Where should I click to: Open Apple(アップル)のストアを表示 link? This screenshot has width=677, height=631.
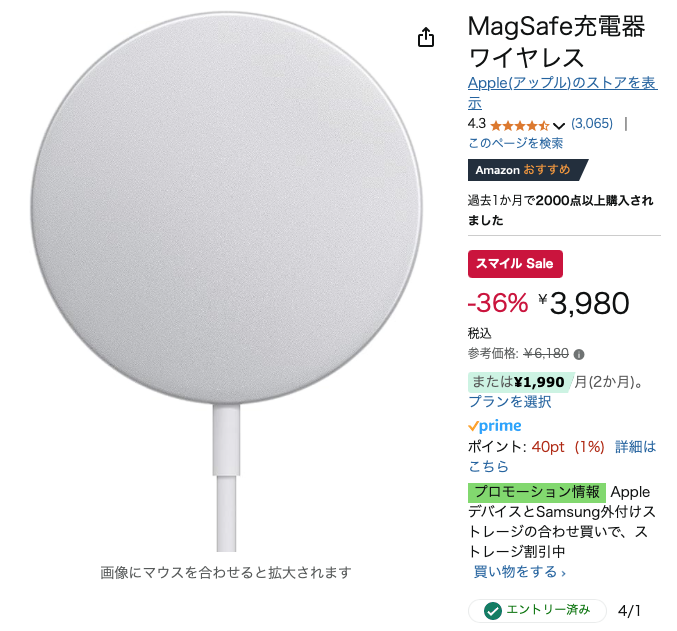(x=562, y=93)
